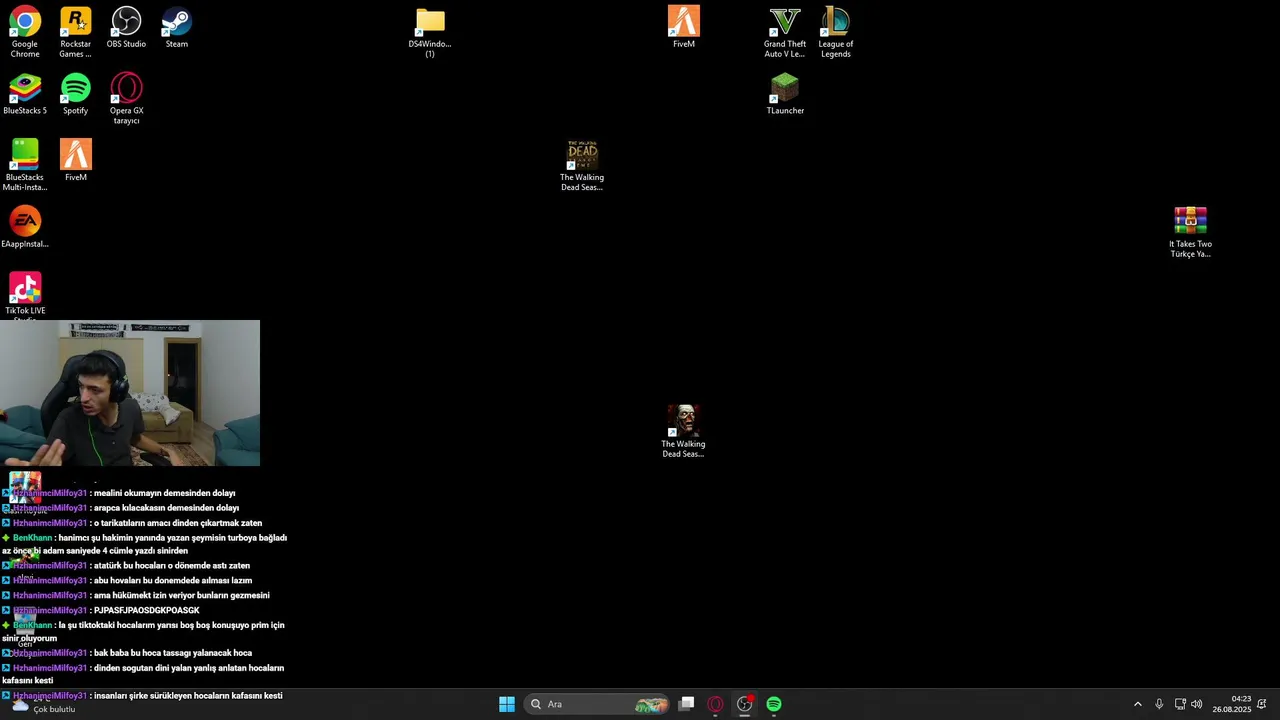Open the EAappInstaller desktop icon
The image size is (1280, 720).
(x=25, y=228)
